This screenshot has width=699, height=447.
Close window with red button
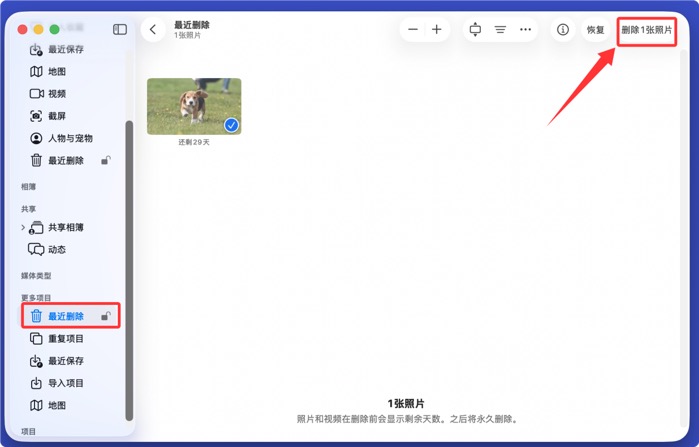(x=22, y=29)
